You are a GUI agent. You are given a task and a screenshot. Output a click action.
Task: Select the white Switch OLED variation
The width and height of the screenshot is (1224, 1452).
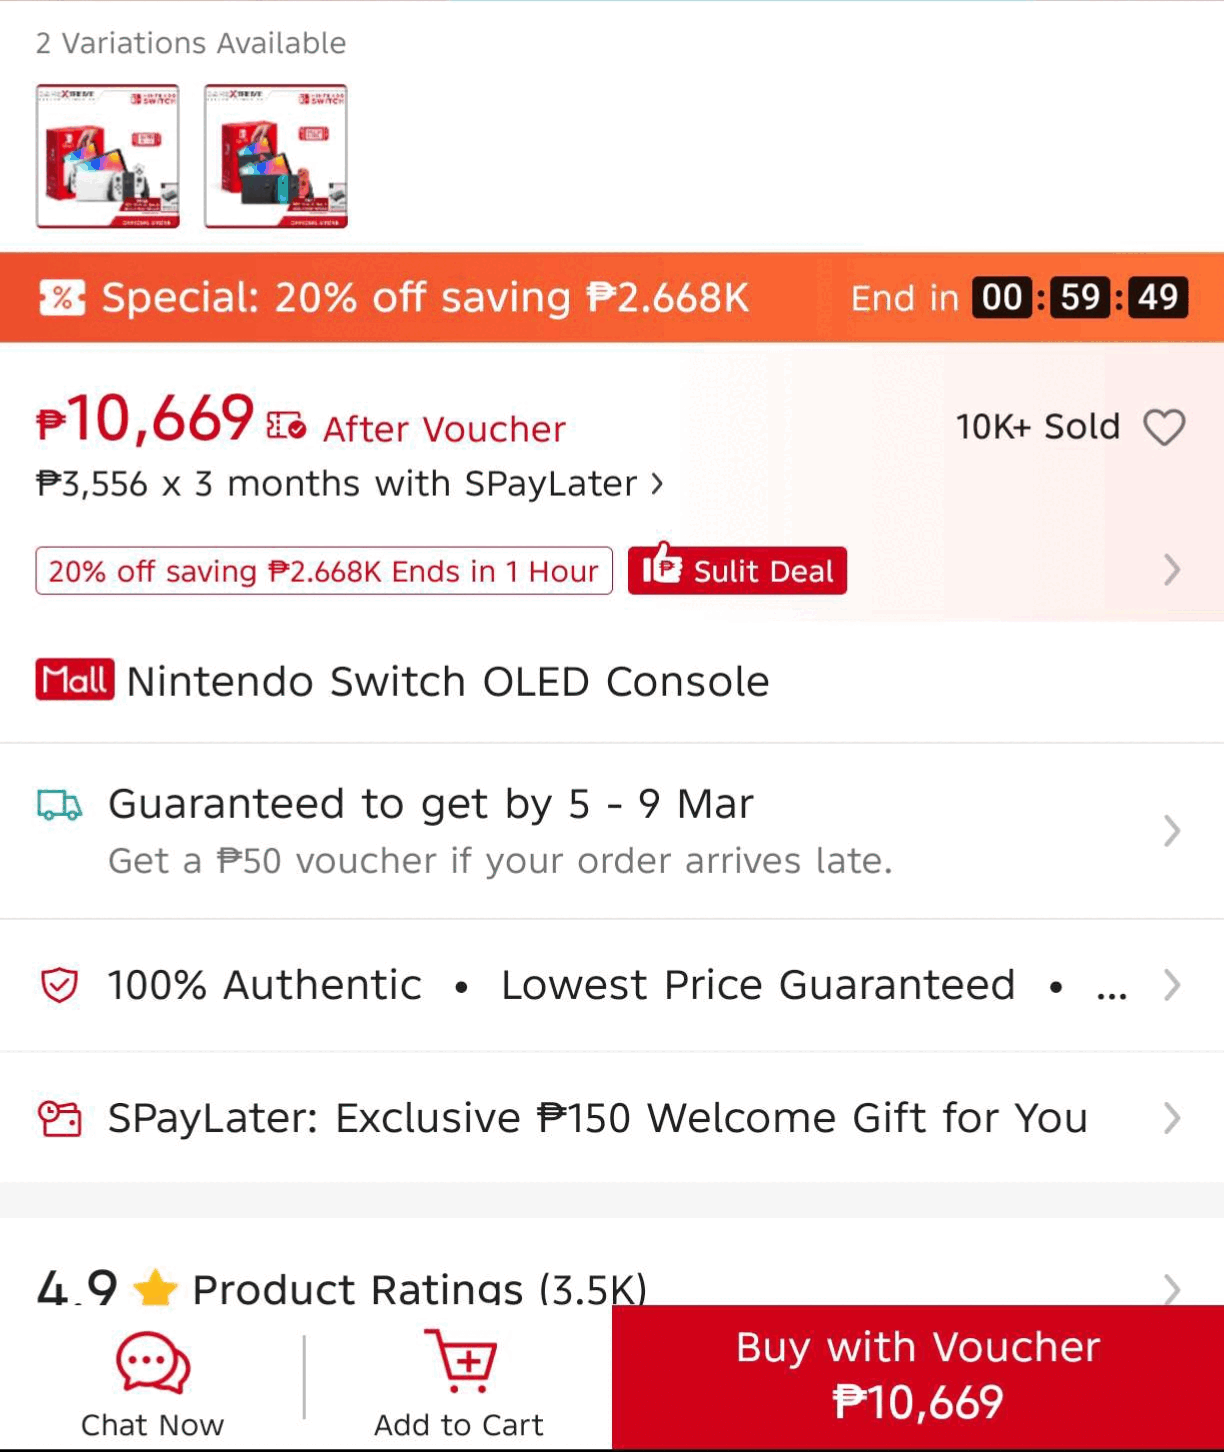point(108,156)
